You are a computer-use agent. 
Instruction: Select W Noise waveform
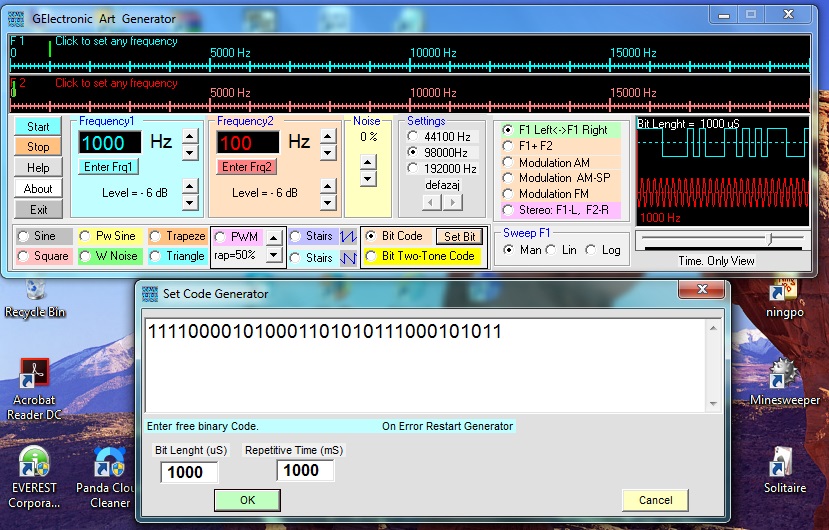[109, 256]
